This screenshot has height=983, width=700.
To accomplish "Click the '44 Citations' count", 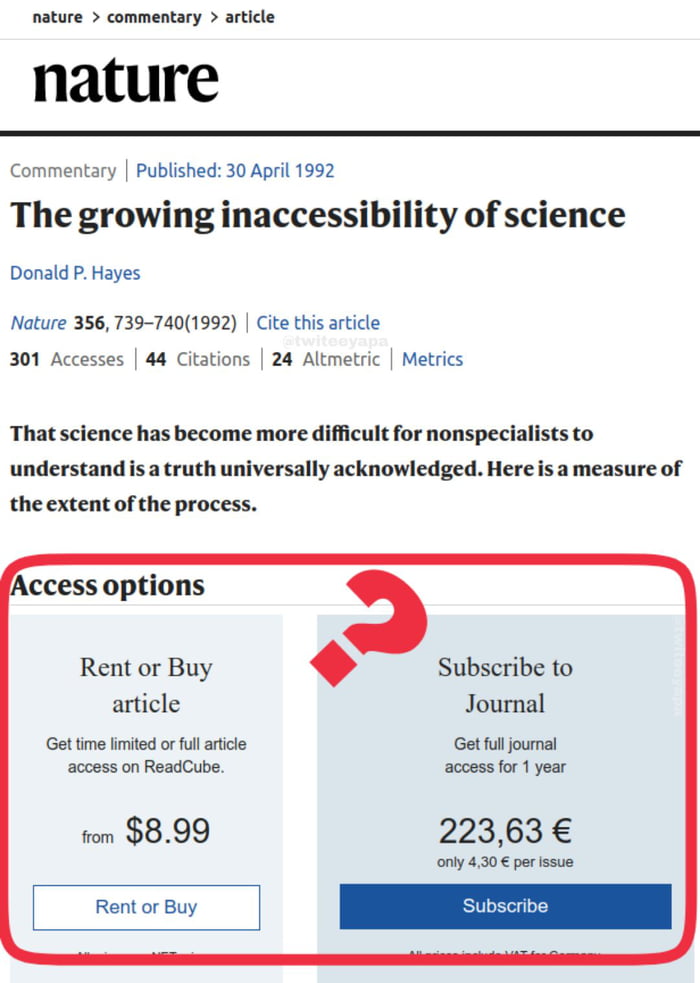I will click(x=198, y=359).
